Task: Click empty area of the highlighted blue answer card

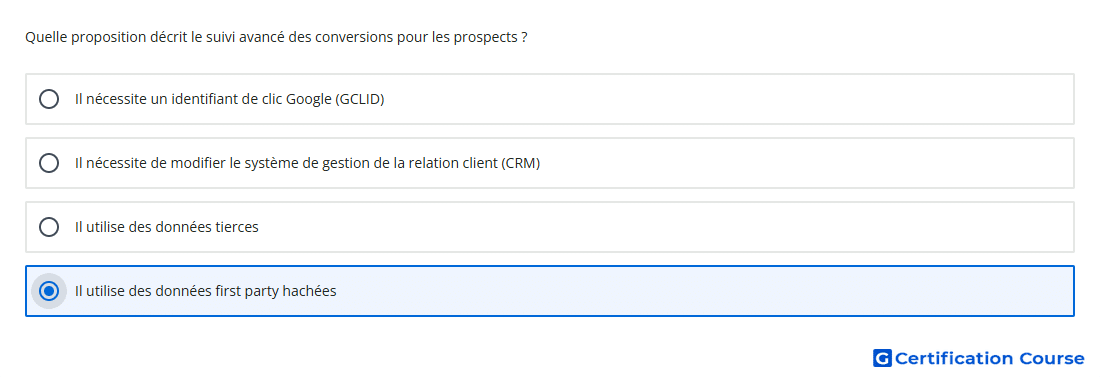Action: click(702, 291)
